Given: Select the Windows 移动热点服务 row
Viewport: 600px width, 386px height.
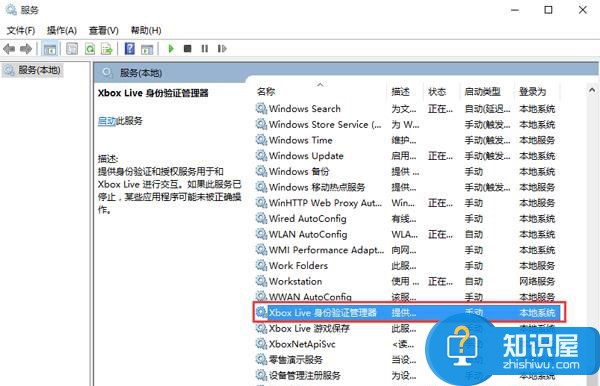Looking at the screenshot, I should pos(407,187).
